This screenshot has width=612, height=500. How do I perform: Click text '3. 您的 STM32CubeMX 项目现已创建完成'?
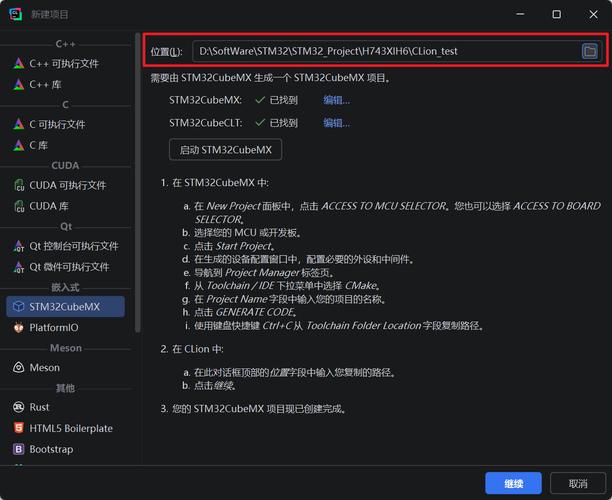pos(254,409)
